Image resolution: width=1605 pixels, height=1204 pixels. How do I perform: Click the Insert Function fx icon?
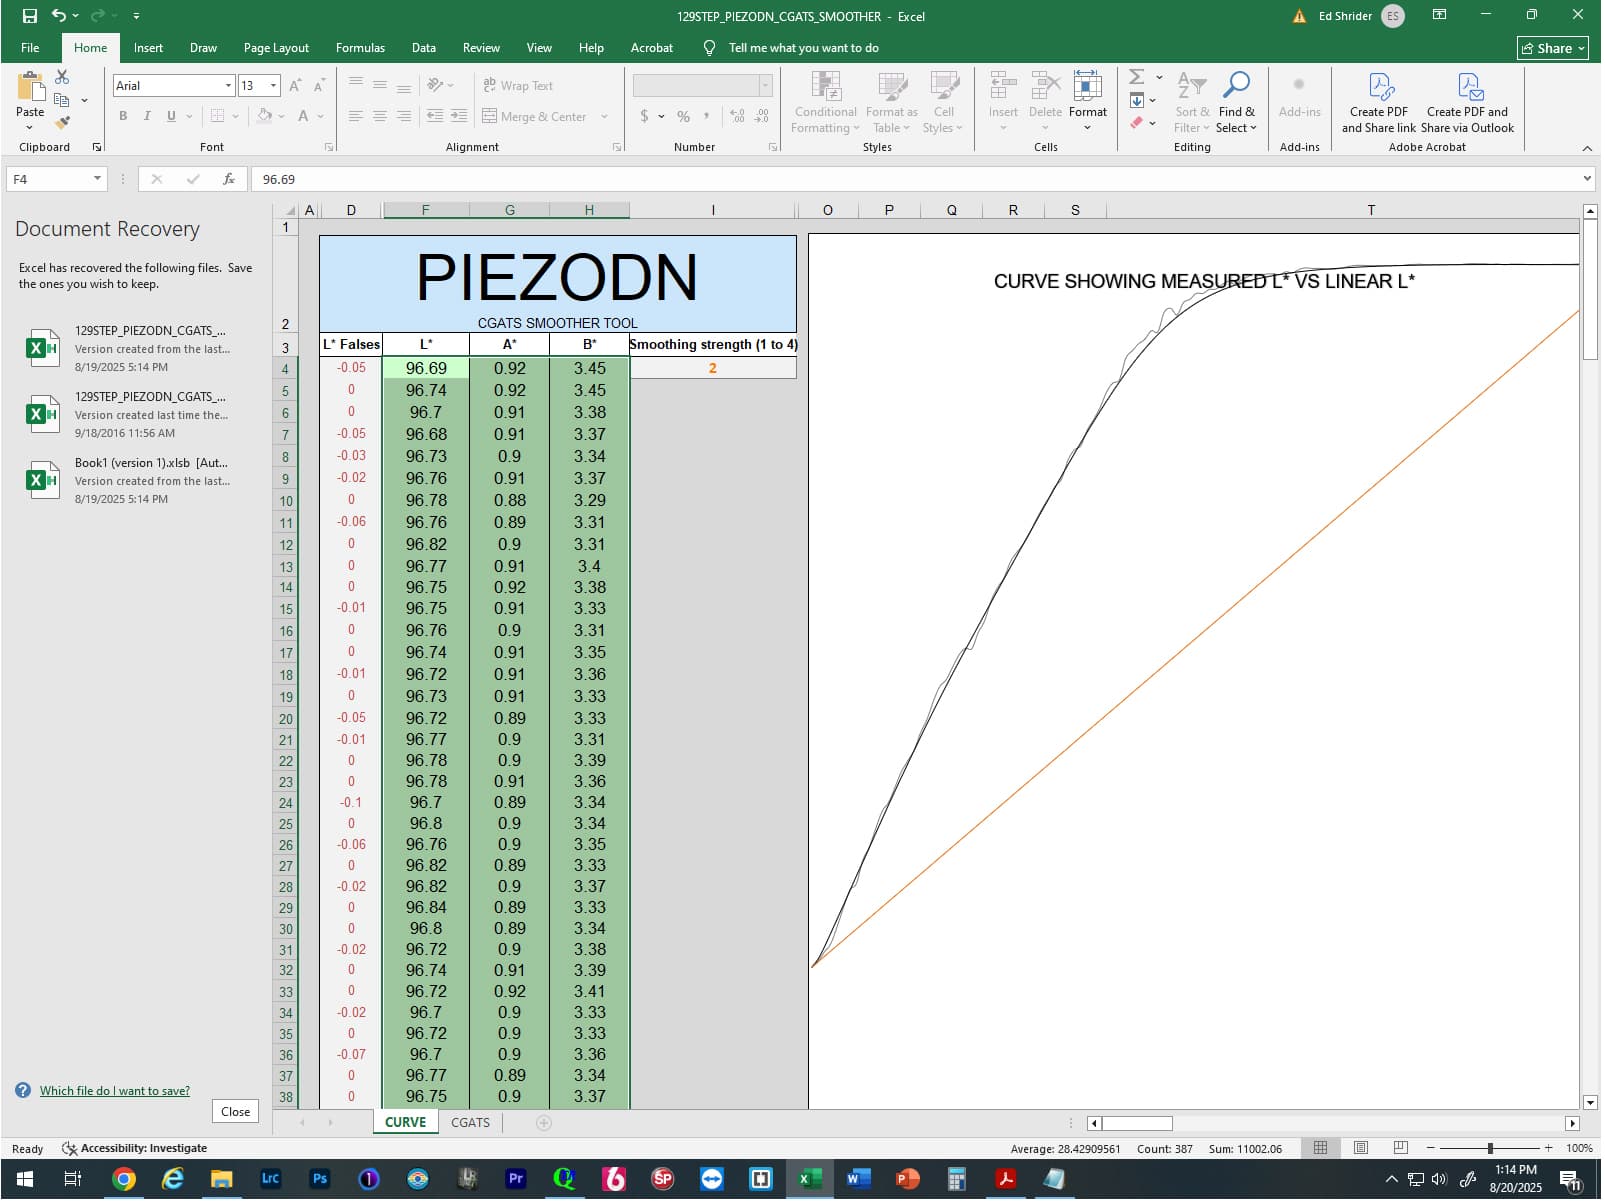pos(229,179)
